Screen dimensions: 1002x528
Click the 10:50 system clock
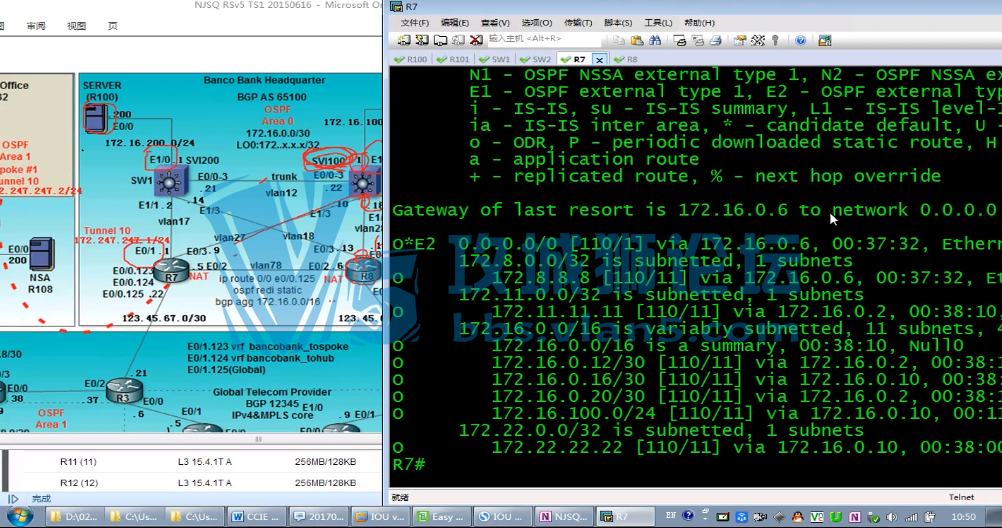tap(963, 516)
